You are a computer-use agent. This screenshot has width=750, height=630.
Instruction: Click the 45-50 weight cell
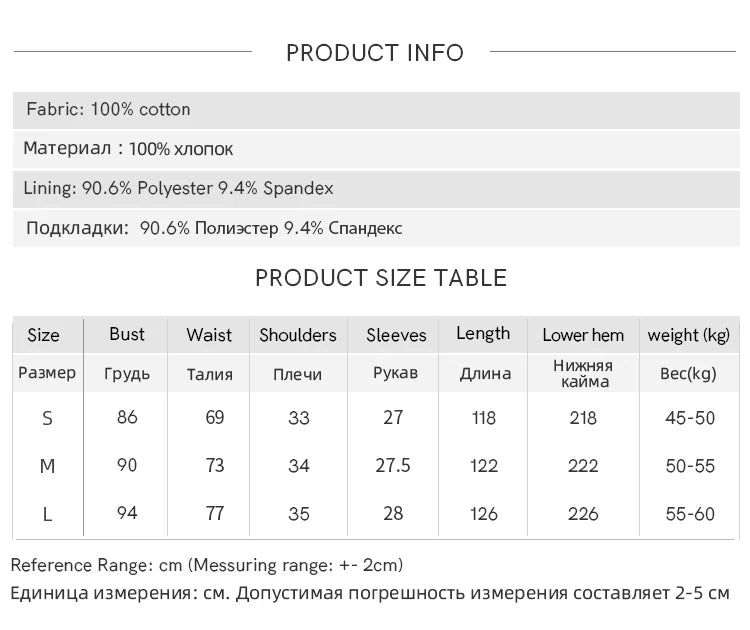click(x=690, y=418)
